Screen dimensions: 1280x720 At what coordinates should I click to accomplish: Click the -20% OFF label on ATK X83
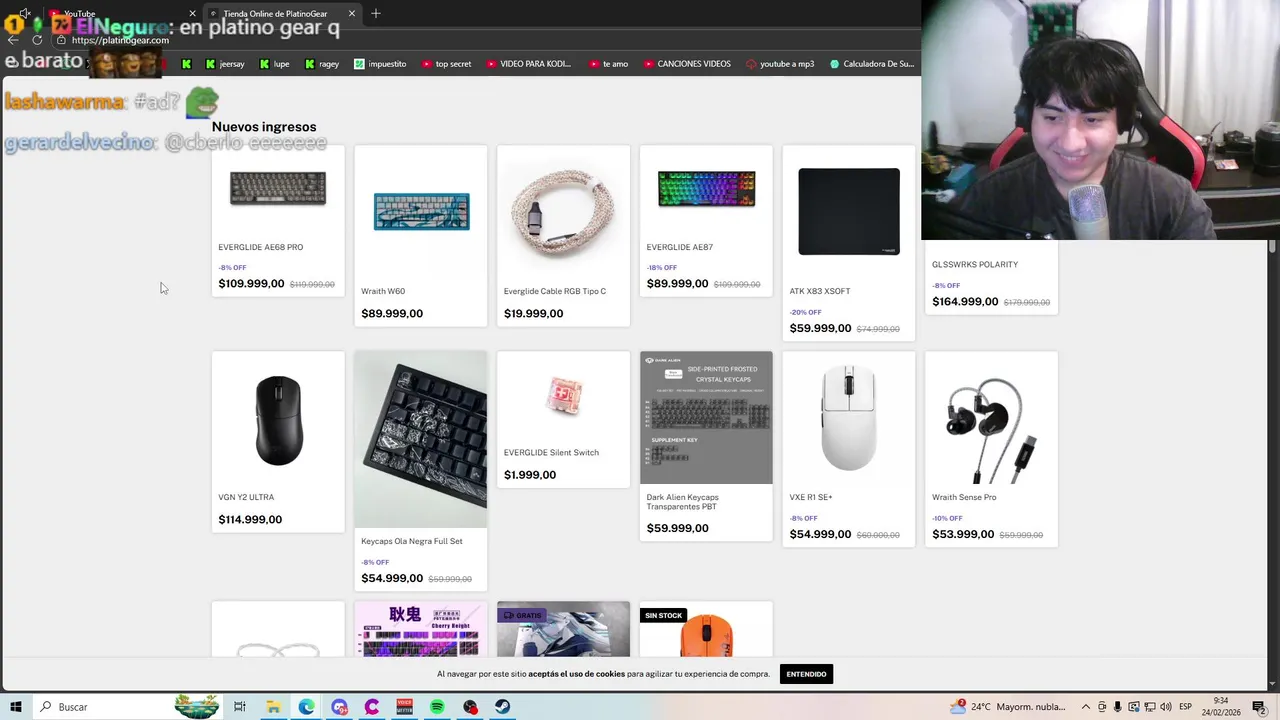click(806, 312)
